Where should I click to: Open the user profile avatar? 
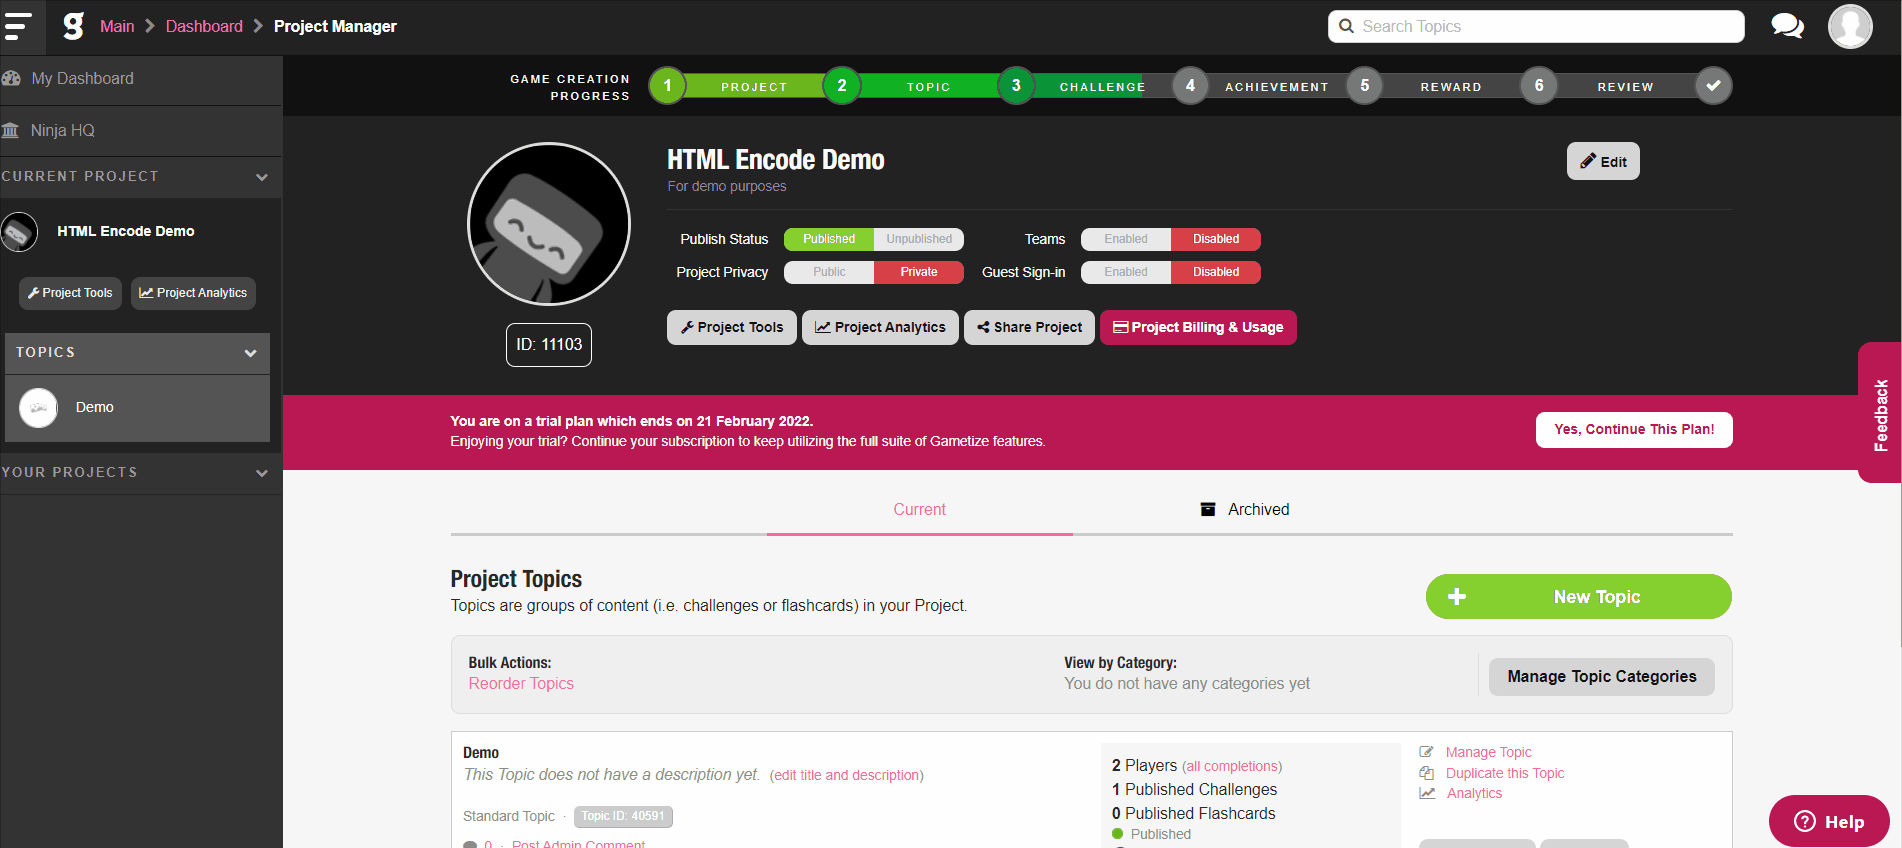pos(1850,26)
